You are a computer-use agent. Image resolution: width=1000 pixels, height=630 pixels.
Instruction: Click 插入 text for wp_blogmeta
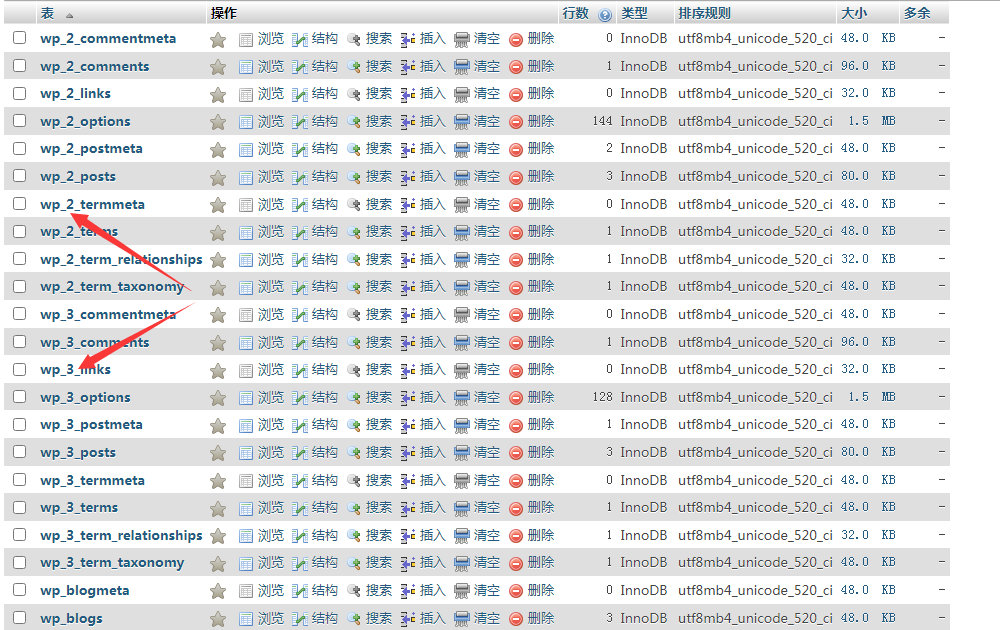432,590
